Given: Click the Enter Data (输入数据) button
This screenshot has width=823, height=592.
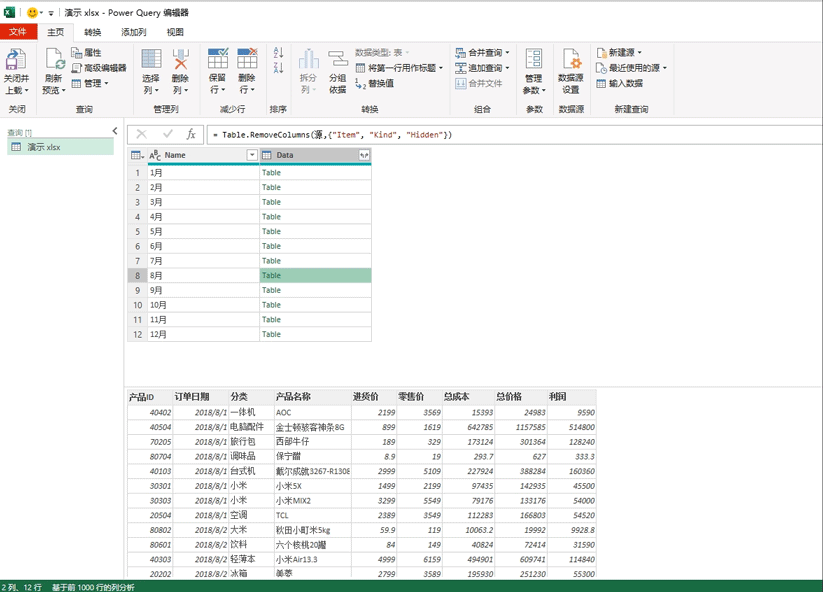Looking at the screenshot, I should point(620,83).
